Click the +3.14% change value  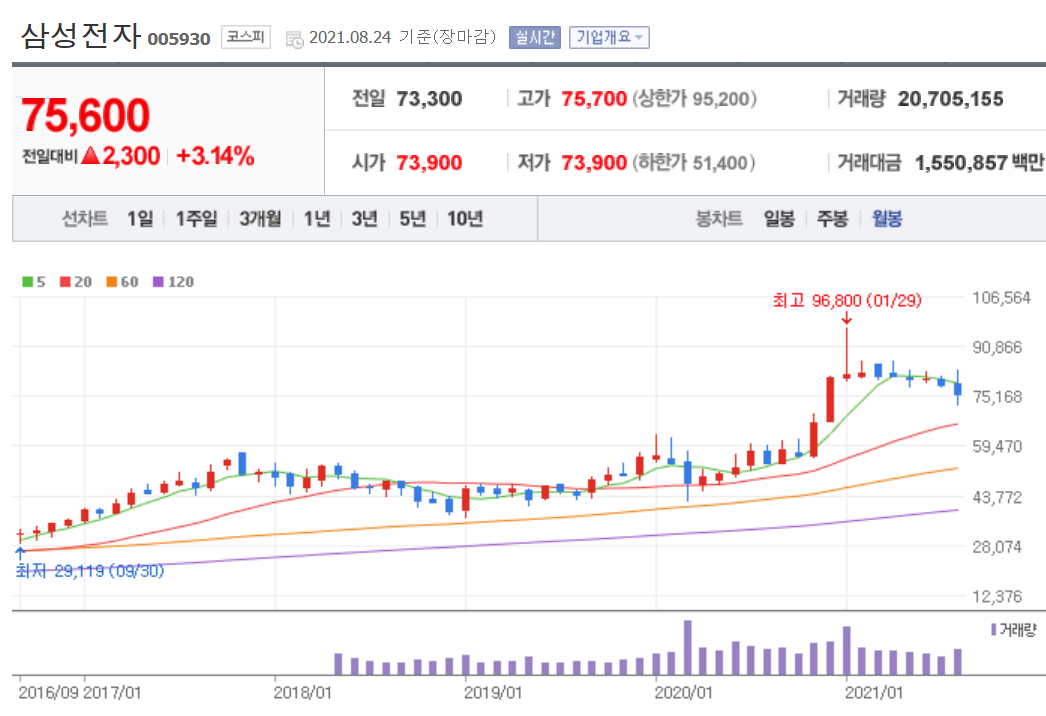215,156
